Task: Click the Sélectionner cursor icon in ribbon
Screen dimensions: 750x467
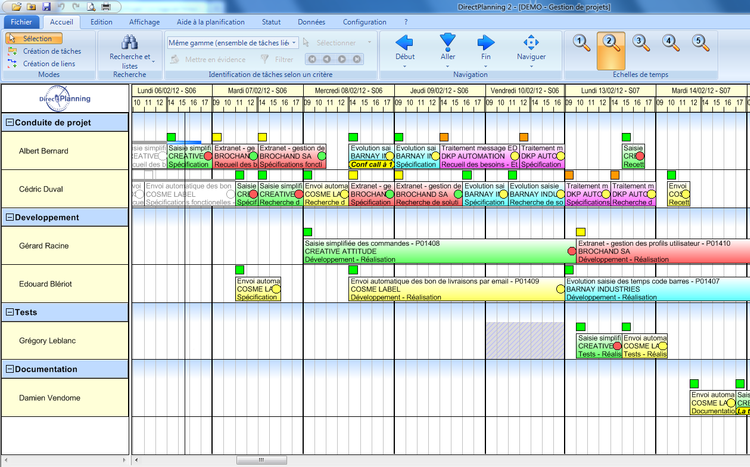Action: (307, 43)
